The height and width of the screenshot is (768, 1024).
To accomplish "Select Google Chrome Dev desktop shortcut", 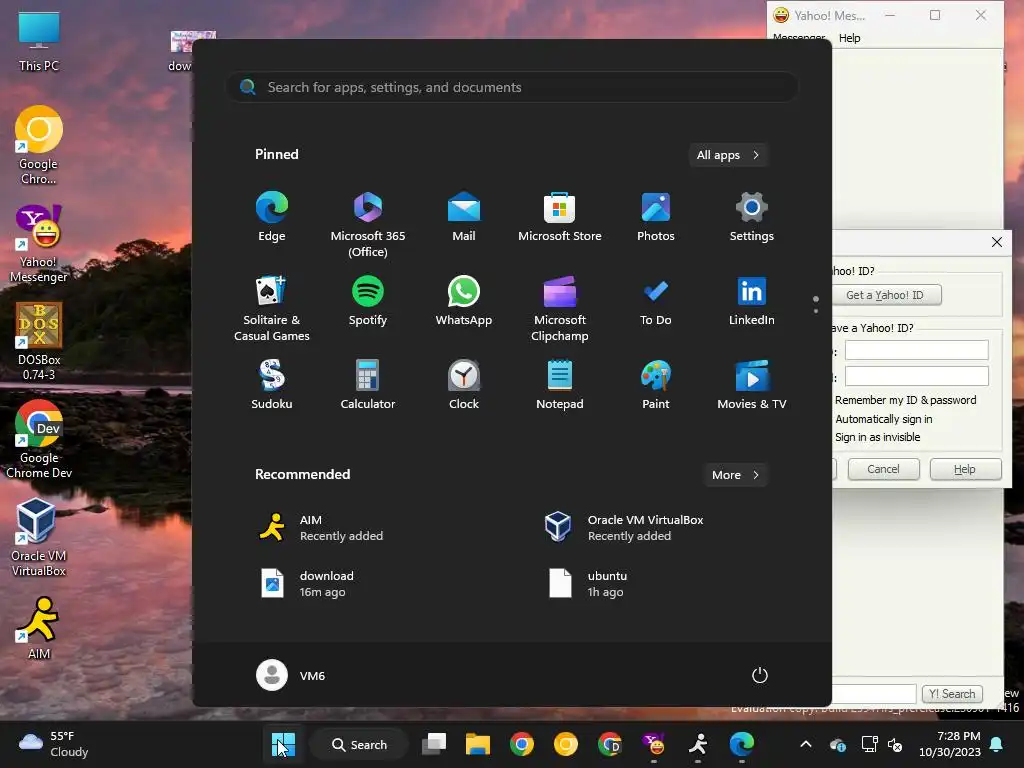I will (x=39, y=440).
